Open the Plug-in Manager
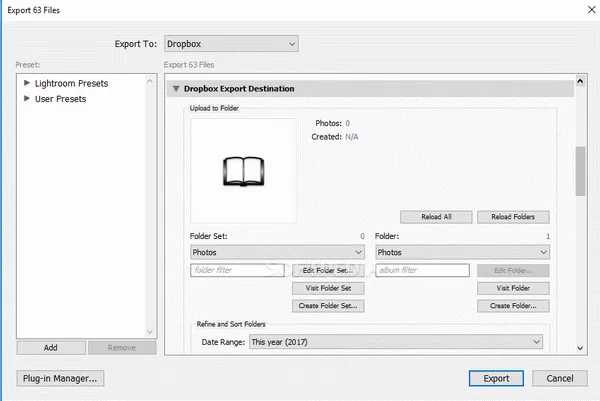 pyautogui.click(x=60, y=378)
